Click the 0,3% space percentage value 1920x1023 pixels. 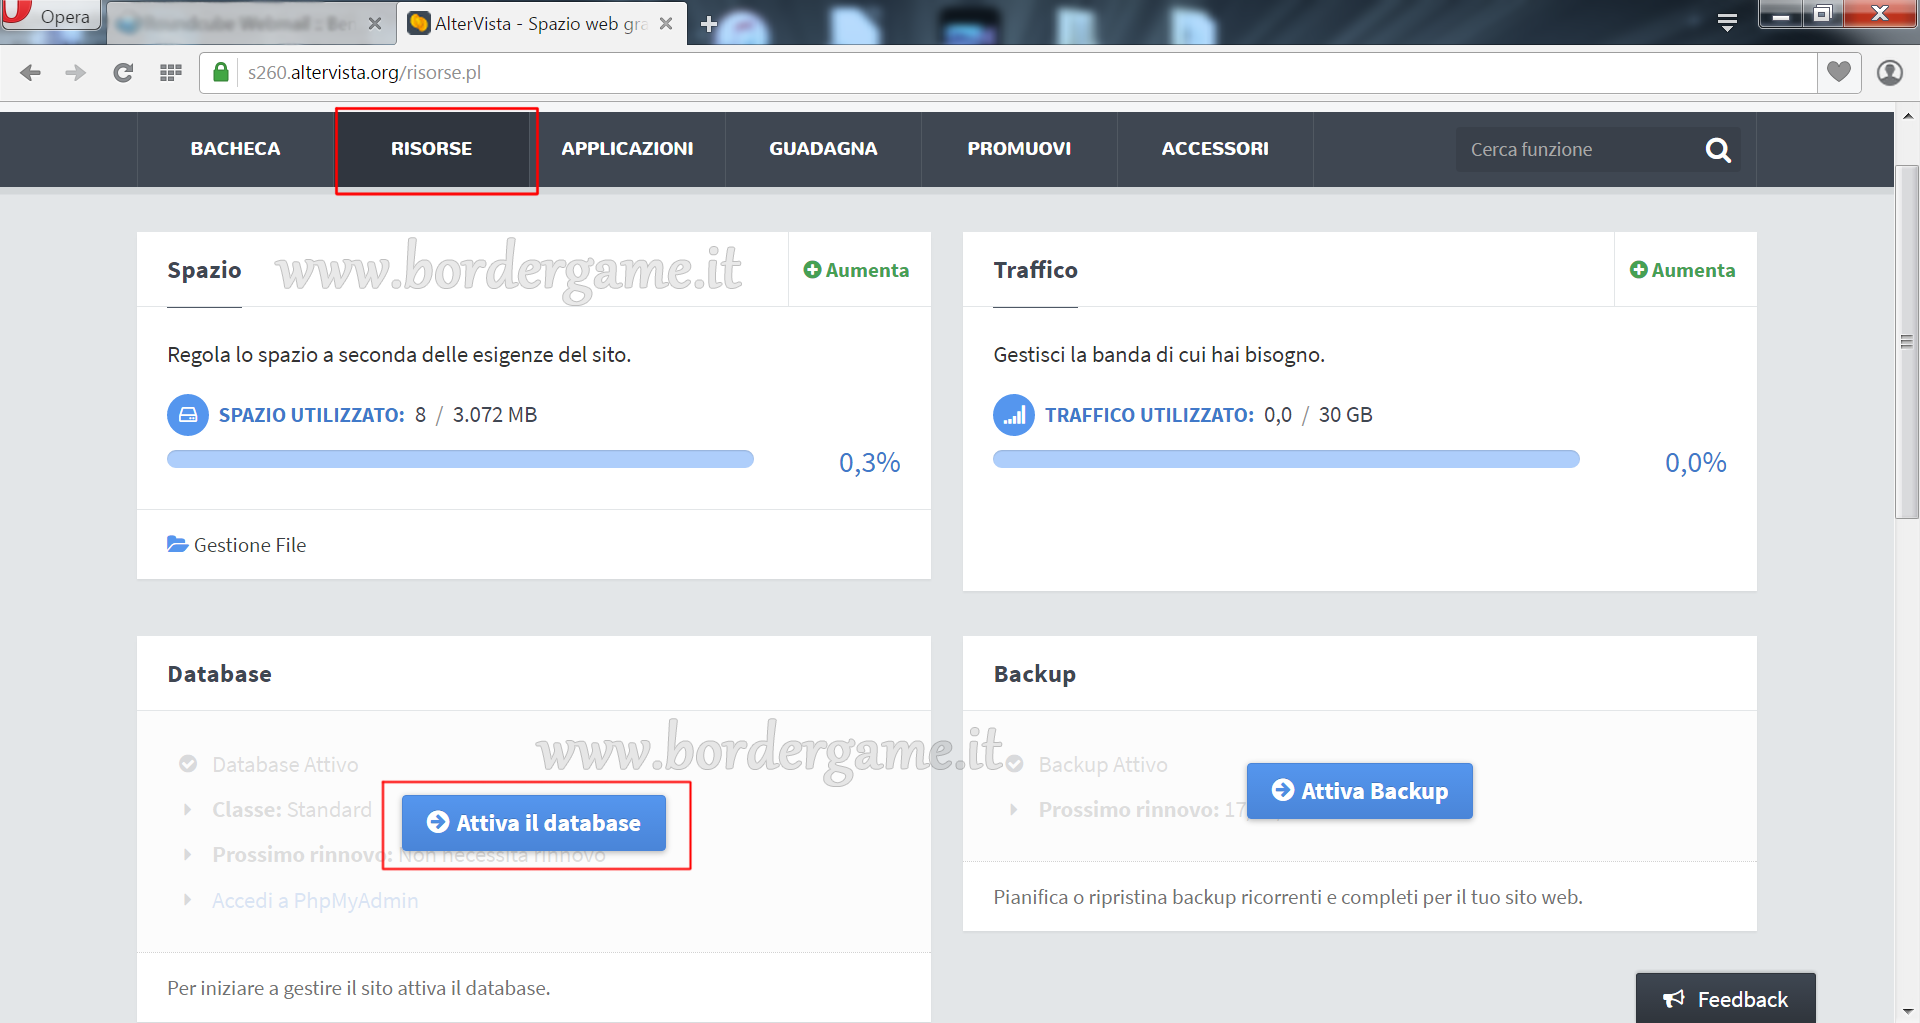(x=869, y=462)
